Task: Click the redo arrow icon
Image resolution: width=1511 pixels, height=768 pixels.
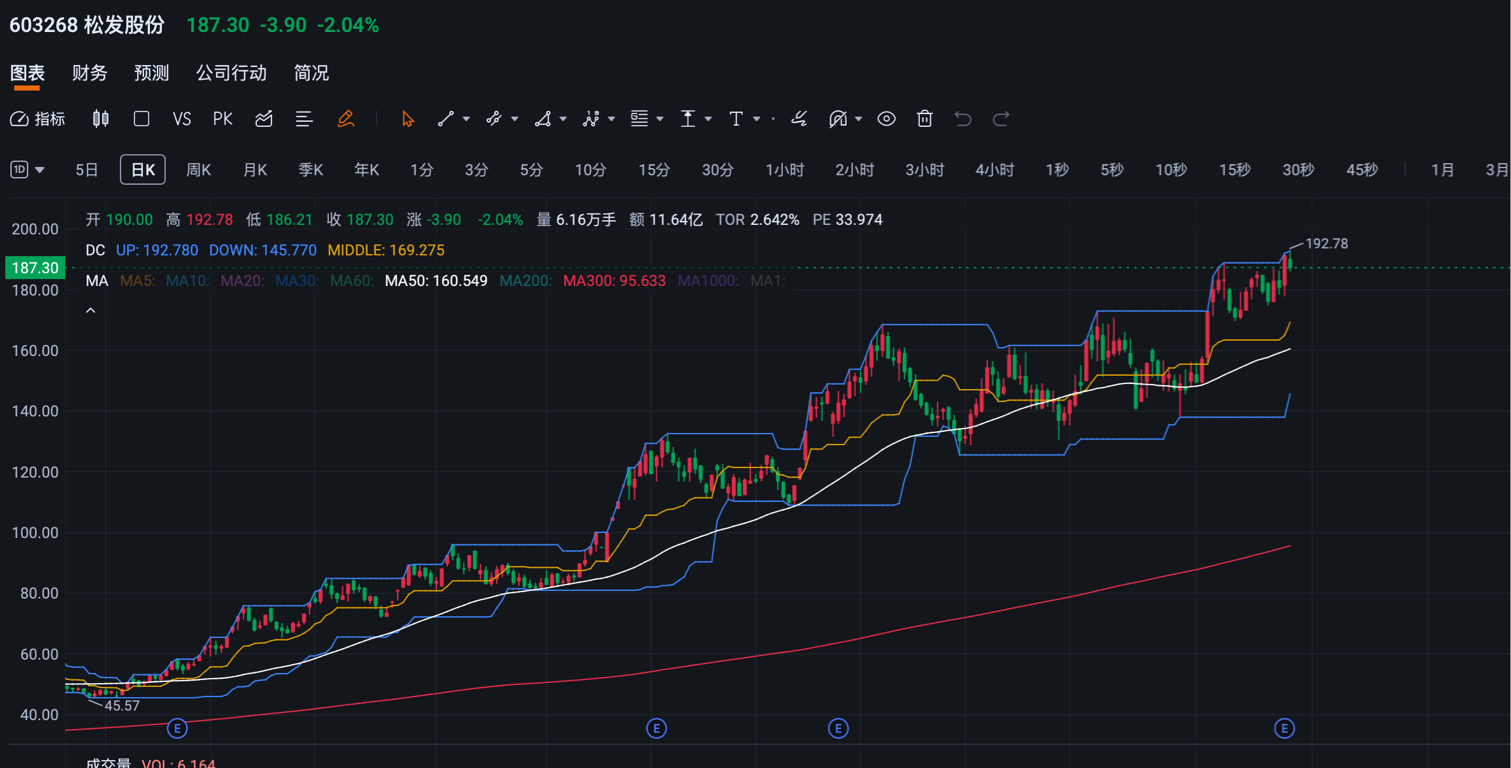Action: tap(1001, 119)
